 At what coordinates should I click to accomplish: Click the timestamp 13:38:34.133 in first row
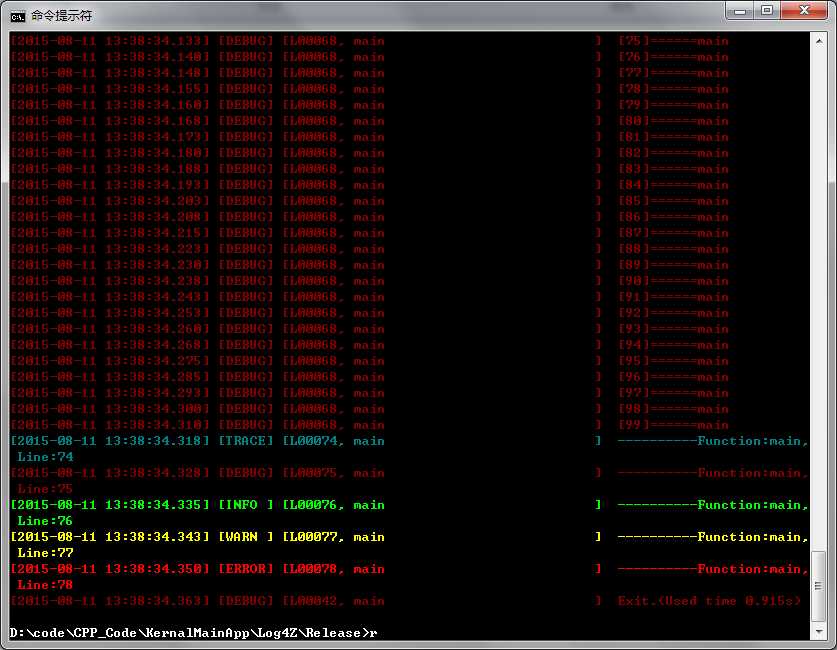point(153,41)
